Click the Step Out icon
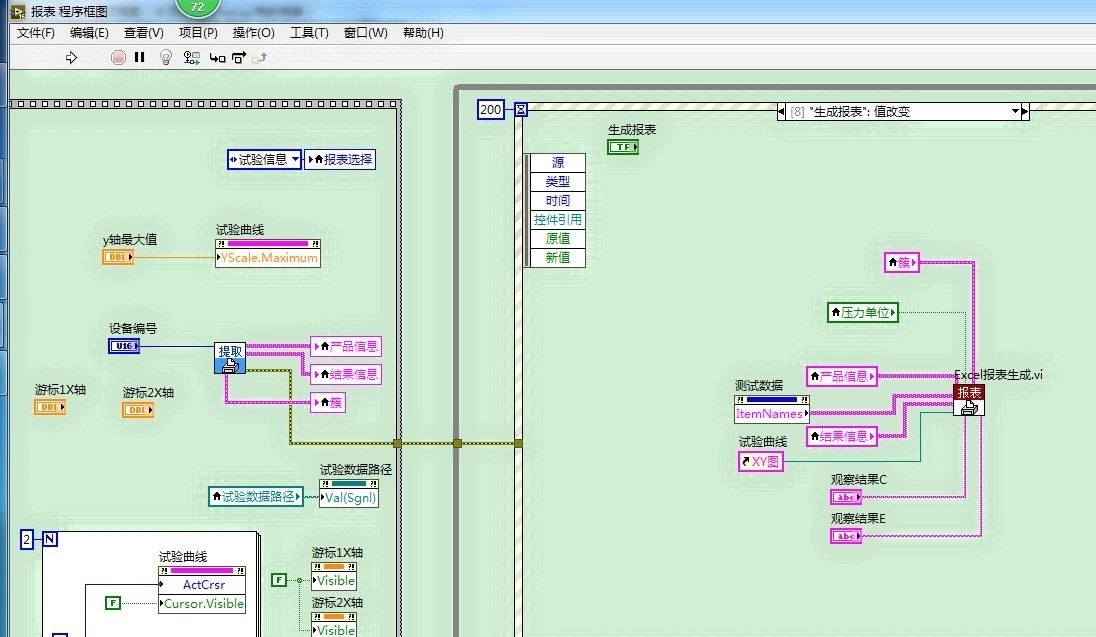Screen dimensions: 1096x637 coord(259,58)
